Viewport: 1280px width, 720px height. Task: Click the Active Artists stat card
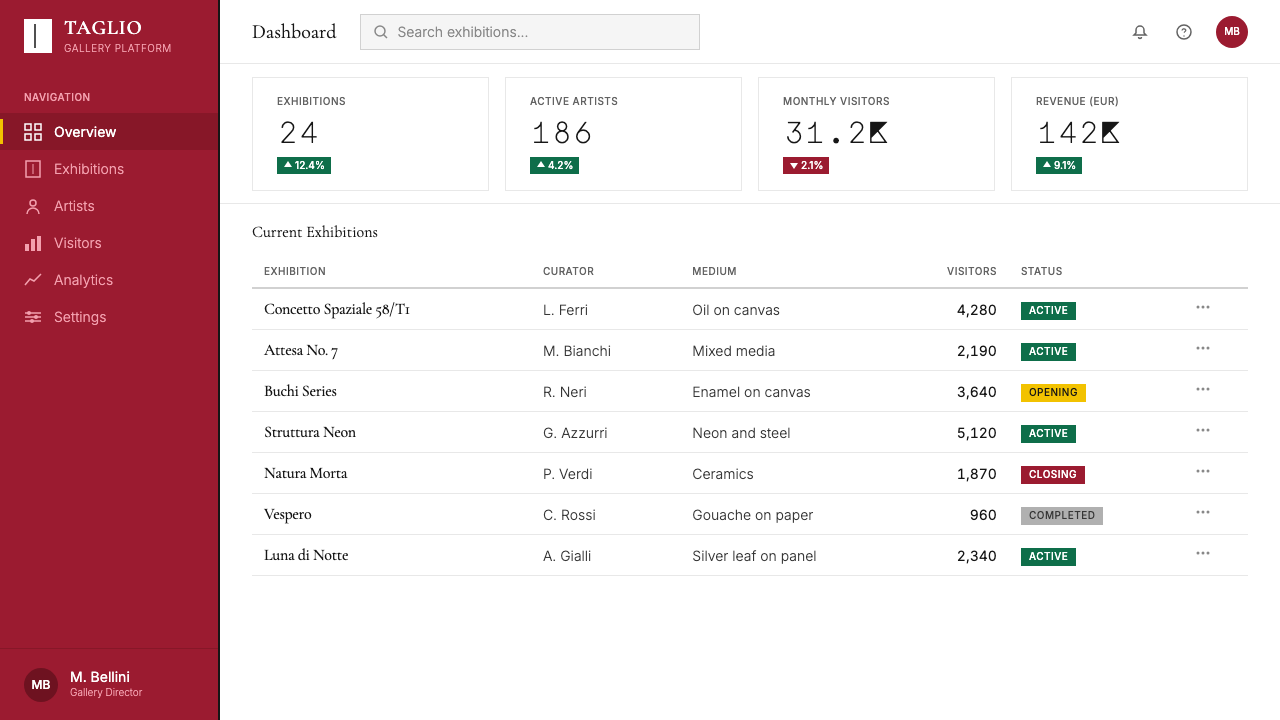[623, 134]
